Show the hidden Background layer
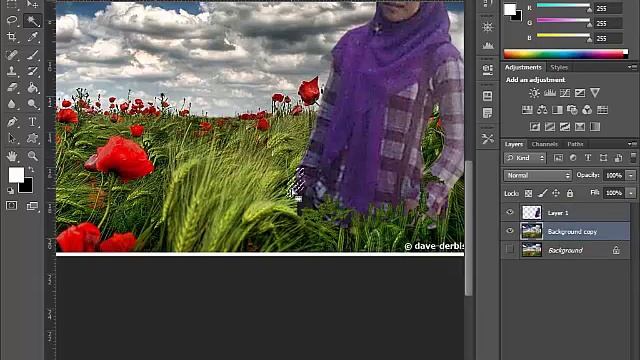This screenshot has width=640, height=360. 510,249
